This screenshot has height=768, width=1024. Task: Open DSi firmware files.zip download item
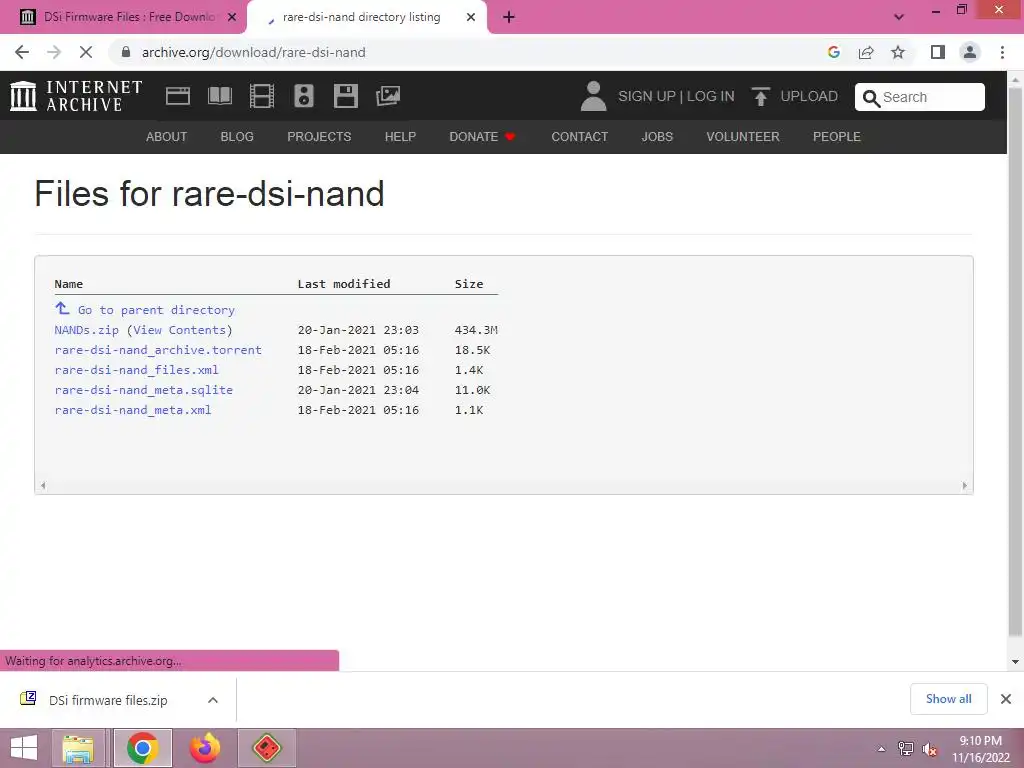(x=108, y=700)
